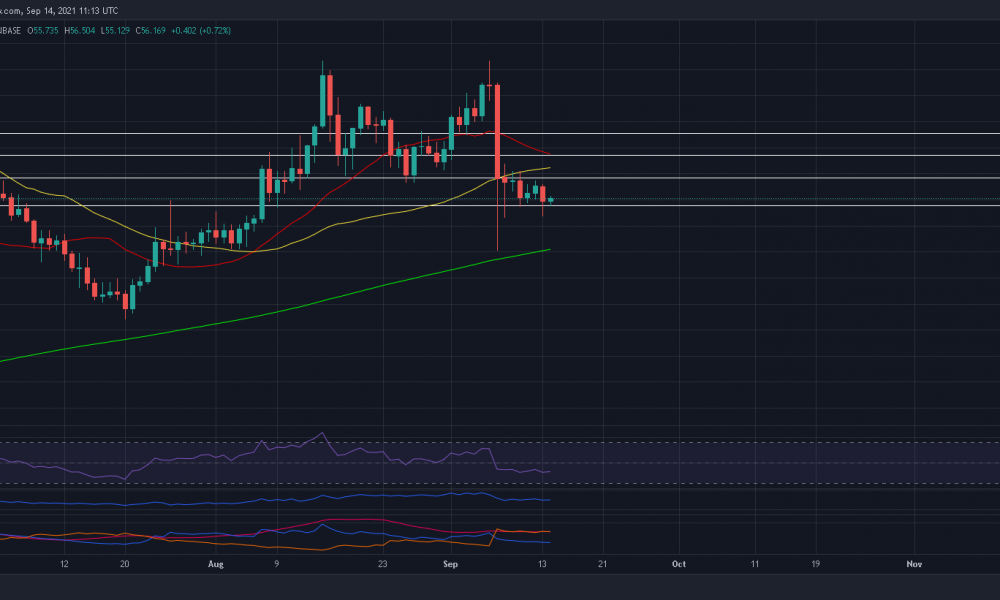Select the high value H56.504
This screenshot has width=1000, height=600.
pyautogui.click(x=80, y=31)
